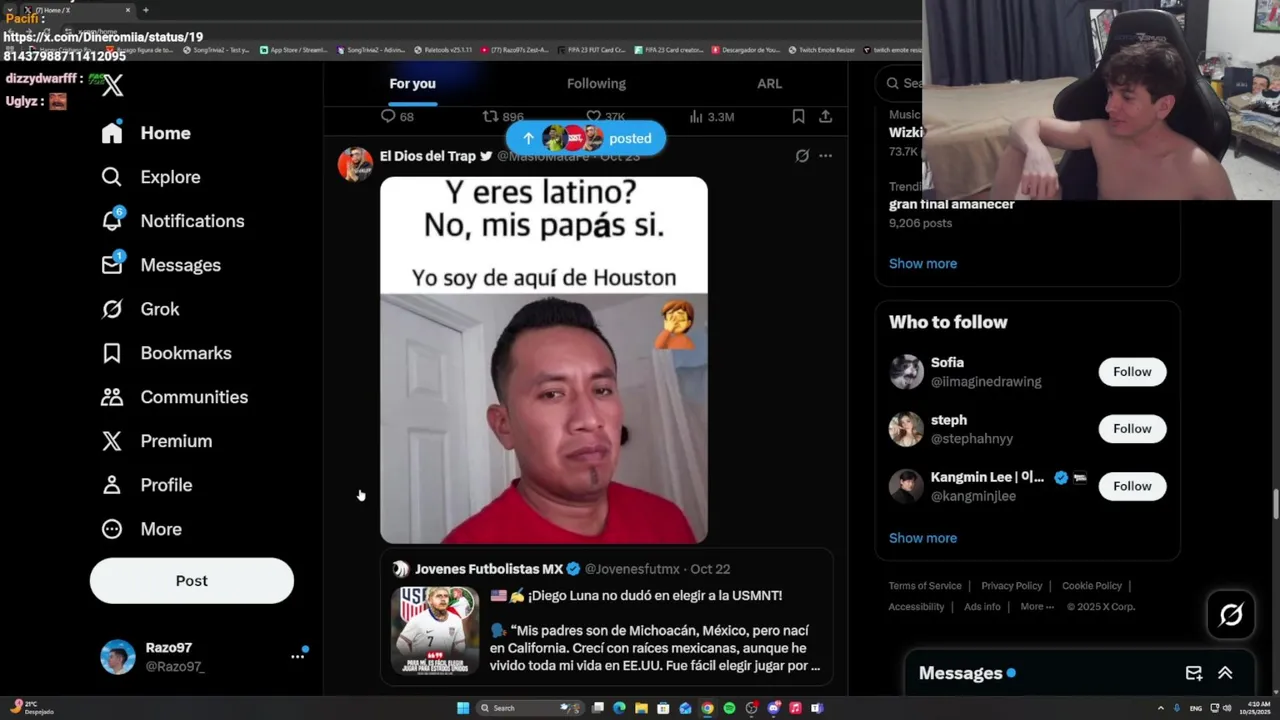Viewport: 1280px width, 720px height.
Task: Expand the Messages drawer
Action: pyautogui.click(x=1225, y=673)
